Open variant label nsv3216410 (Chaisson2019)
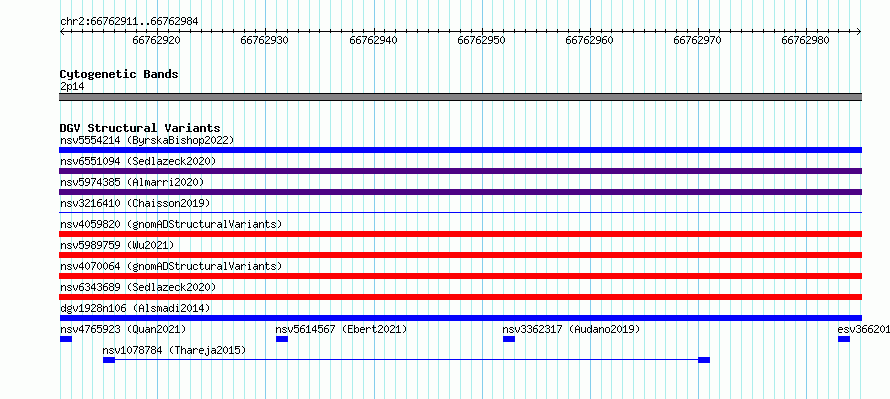890x399 pixels. pyautogui.click(x=135, y=203)
